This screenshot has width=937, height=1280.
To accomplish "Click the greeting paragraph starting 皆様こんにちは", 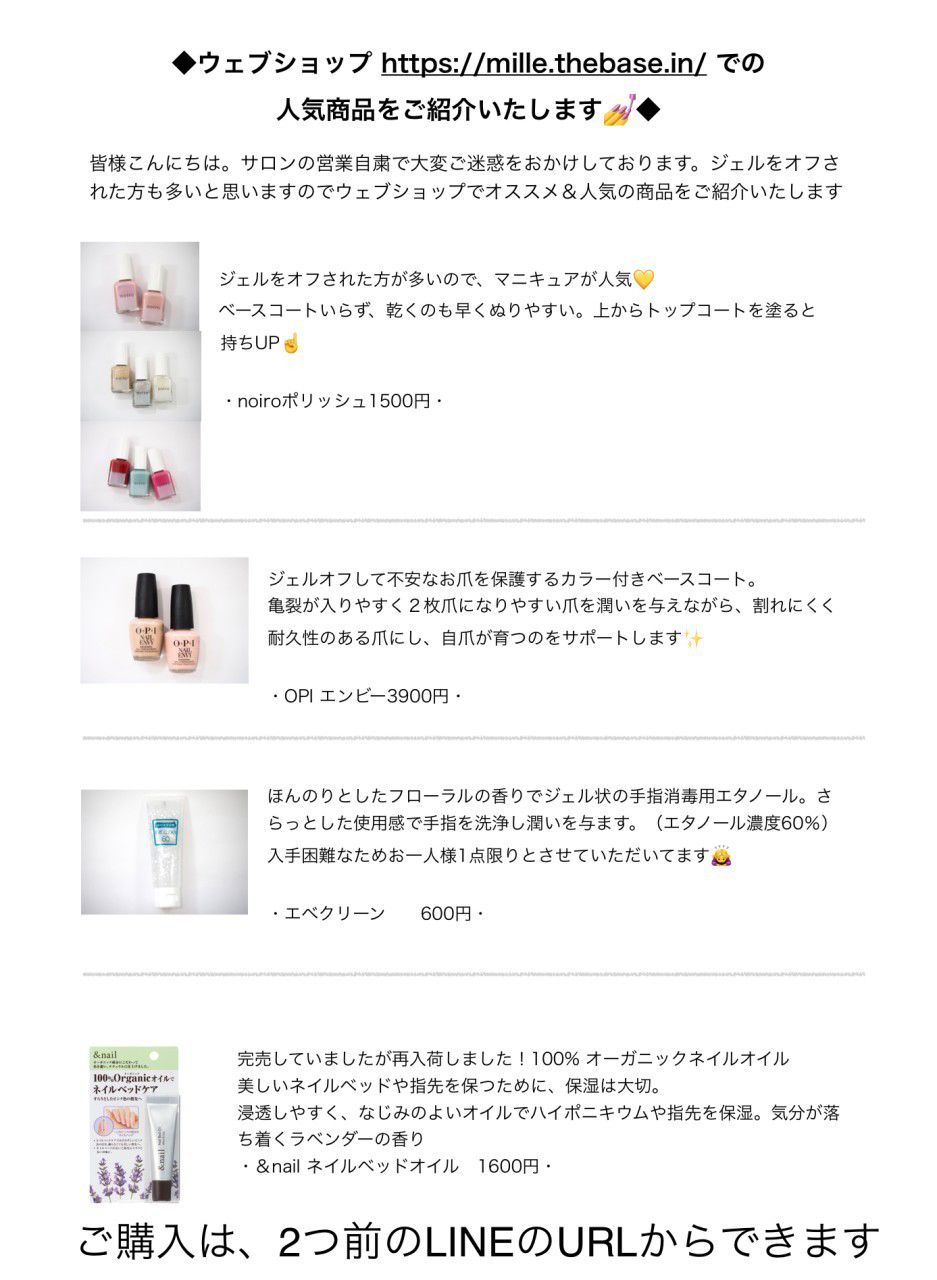I will click(x=466, y=178).
